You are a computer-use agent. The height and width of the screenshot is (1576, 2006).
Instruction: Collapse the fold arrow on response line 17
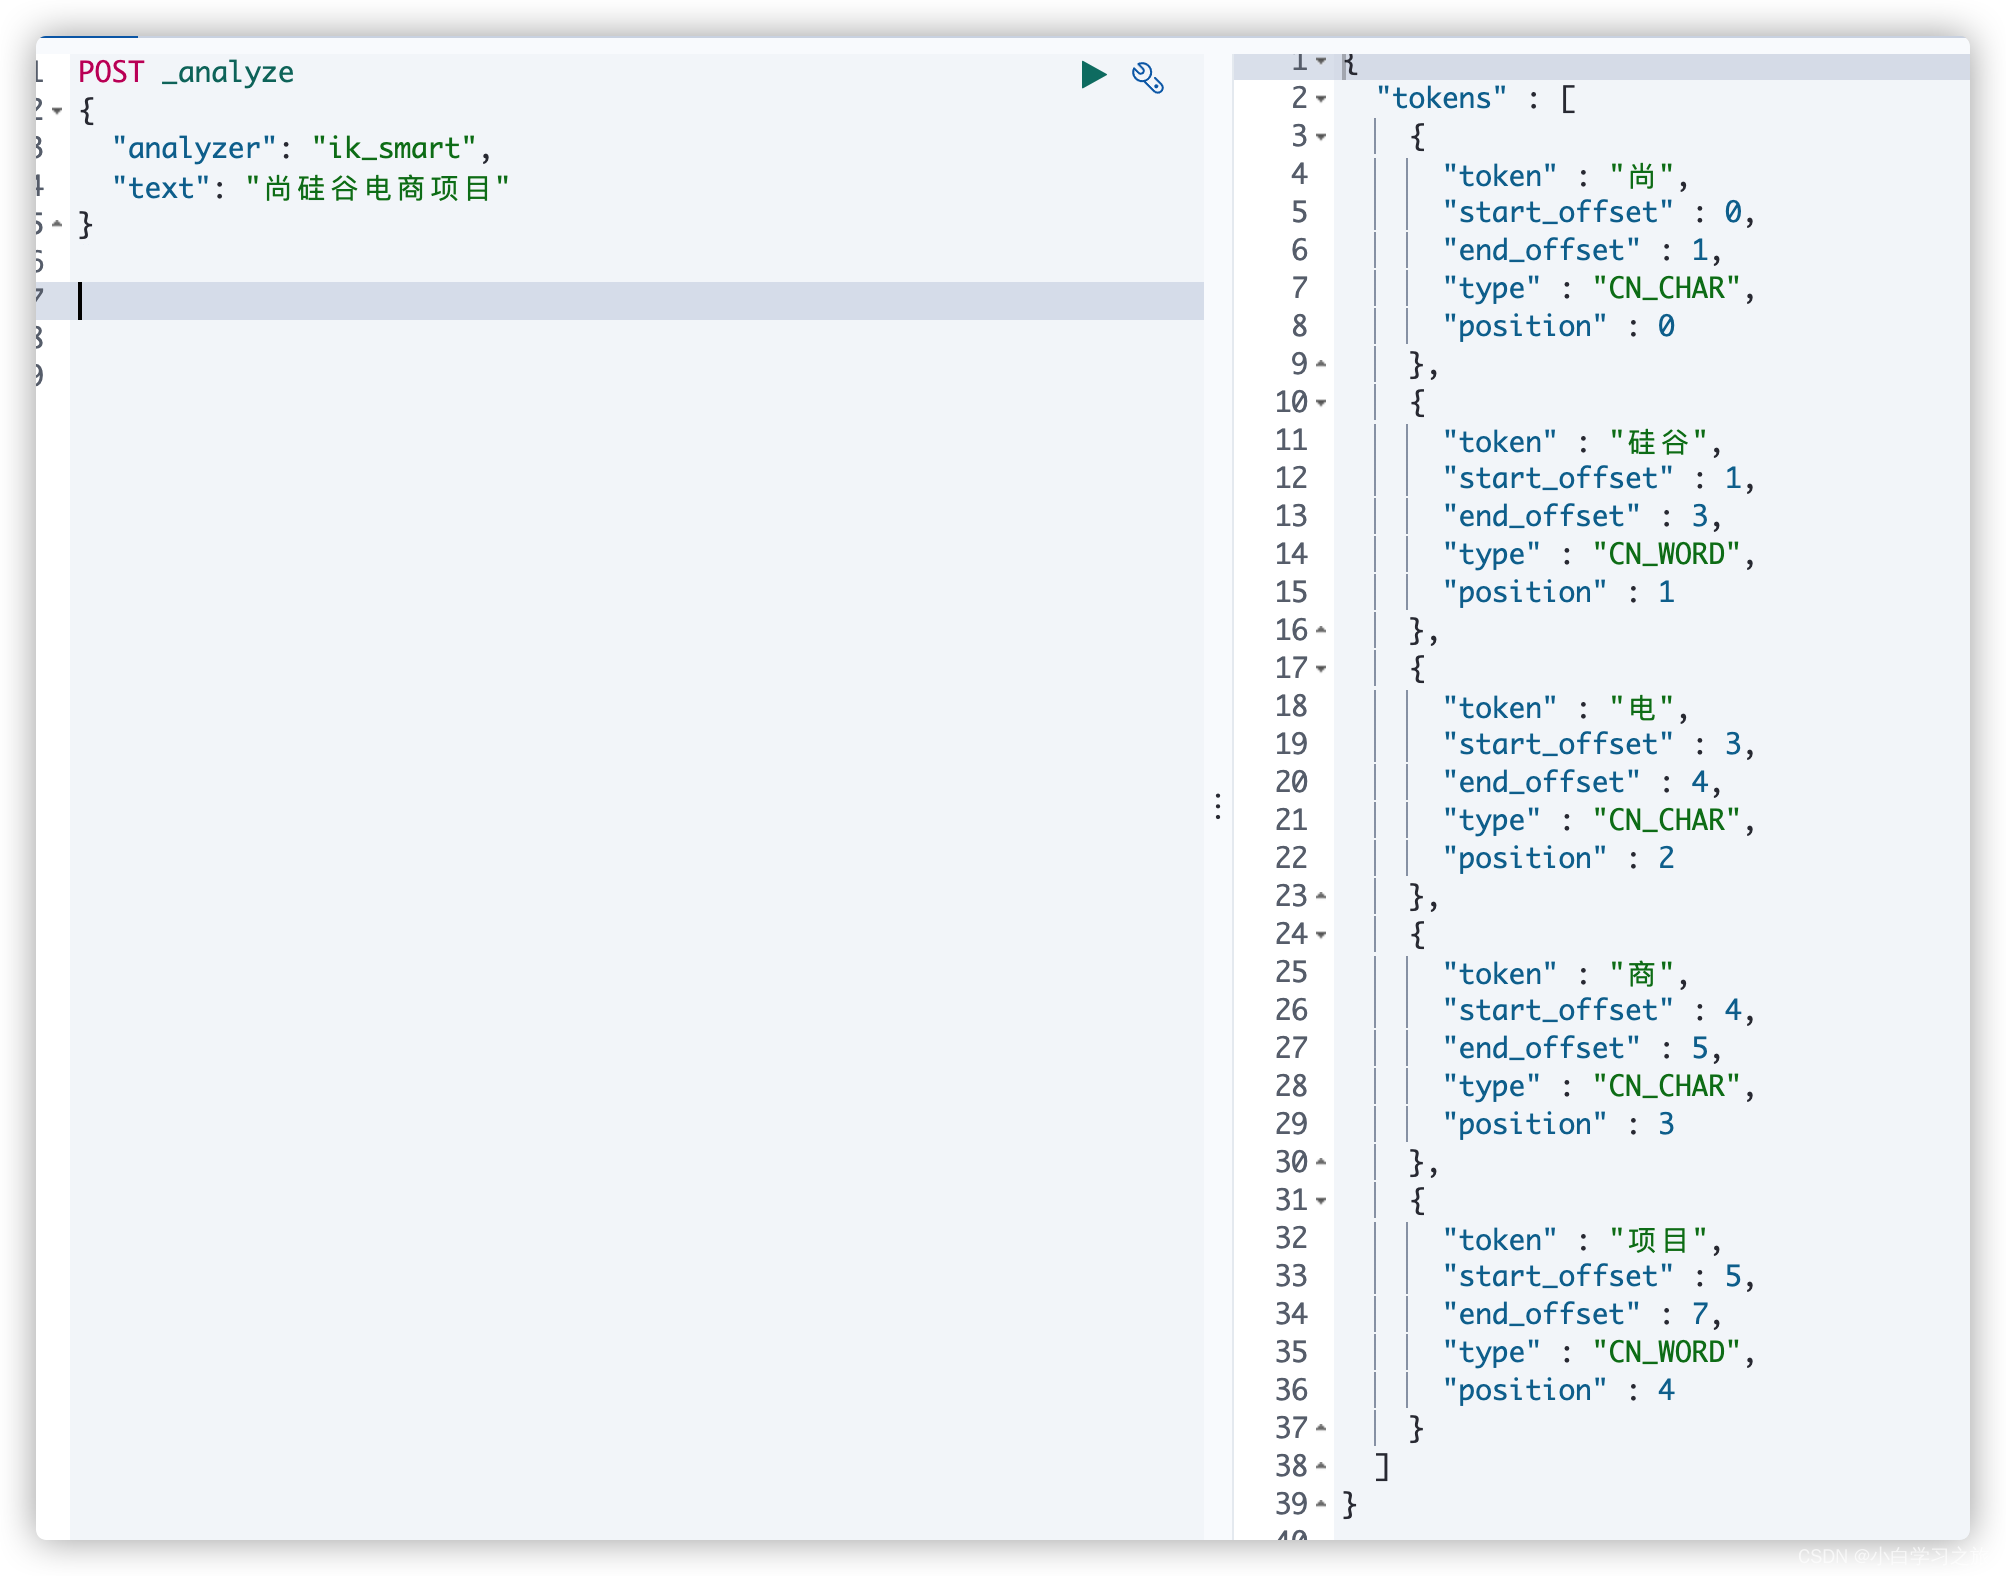pyautogui.click(x=1321, y=669)
